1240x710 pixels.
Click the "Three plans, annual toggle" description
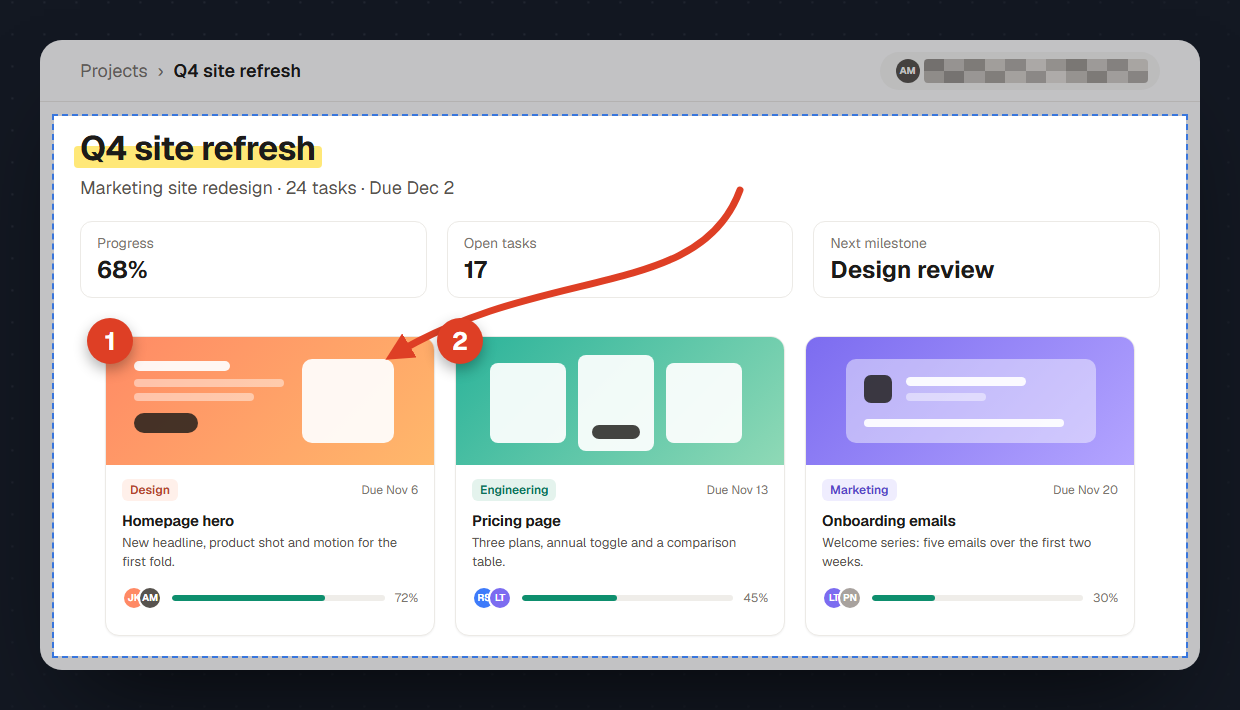(x=604, y=552)
